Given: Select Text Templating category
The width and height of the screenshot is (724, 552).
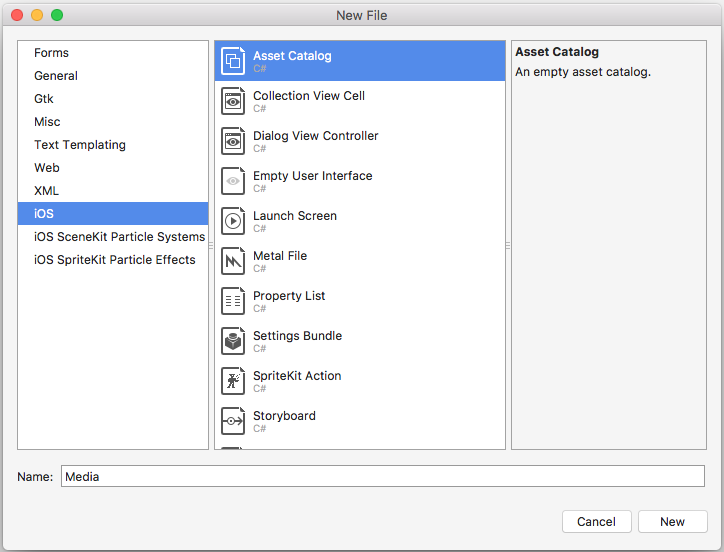Looking at the screenshot, I should [113, 145].
